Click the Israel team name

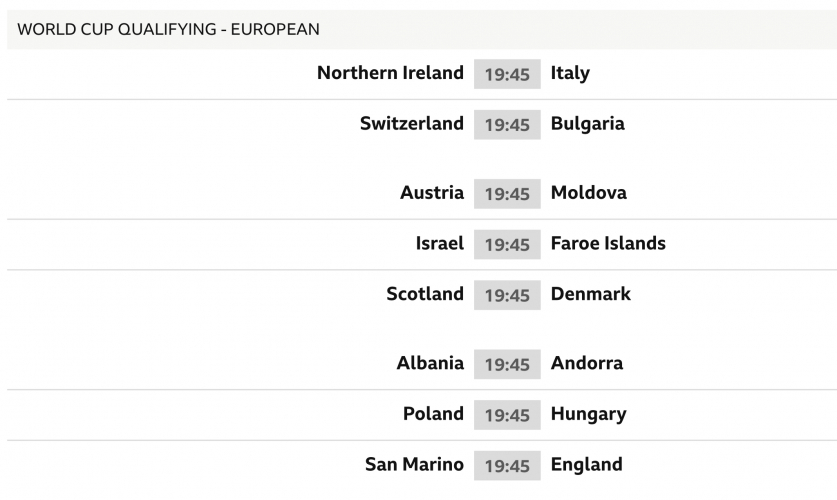[440, 243]
